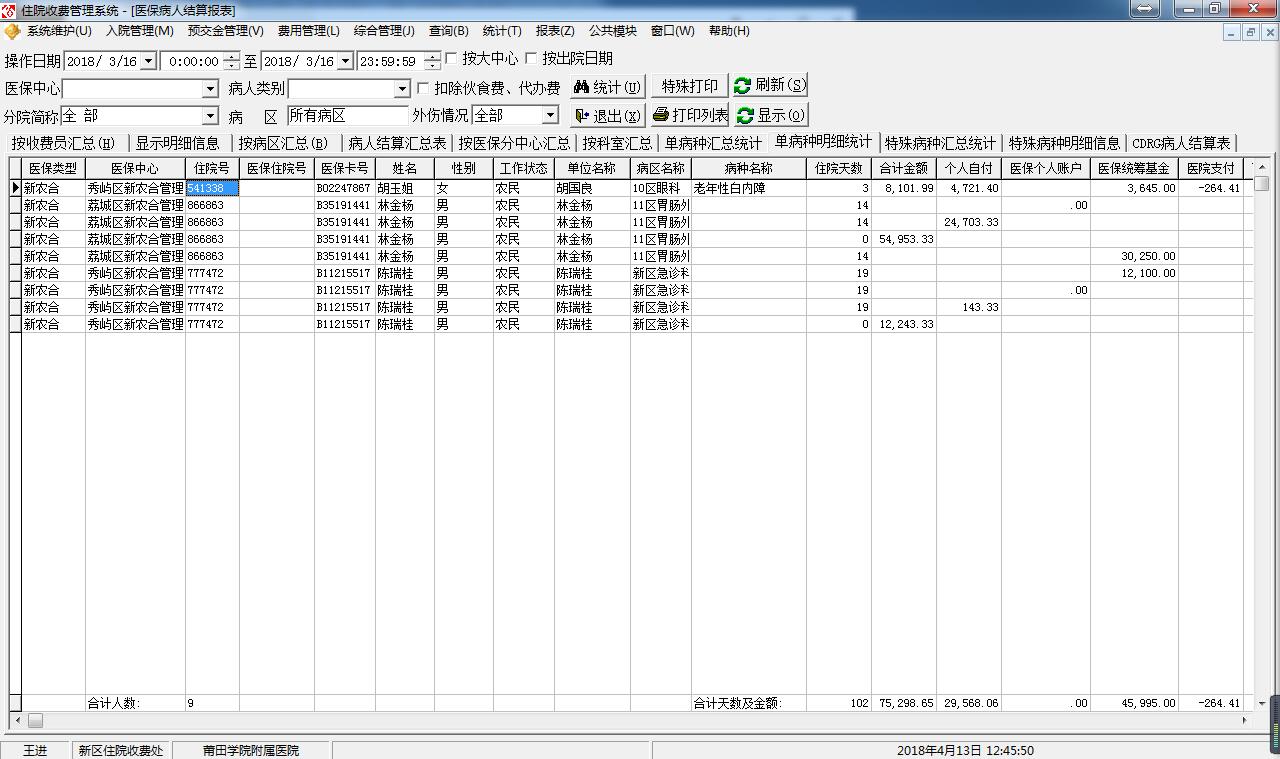Click the status bar entry 莆田学院附属医院

coord(251,750)
